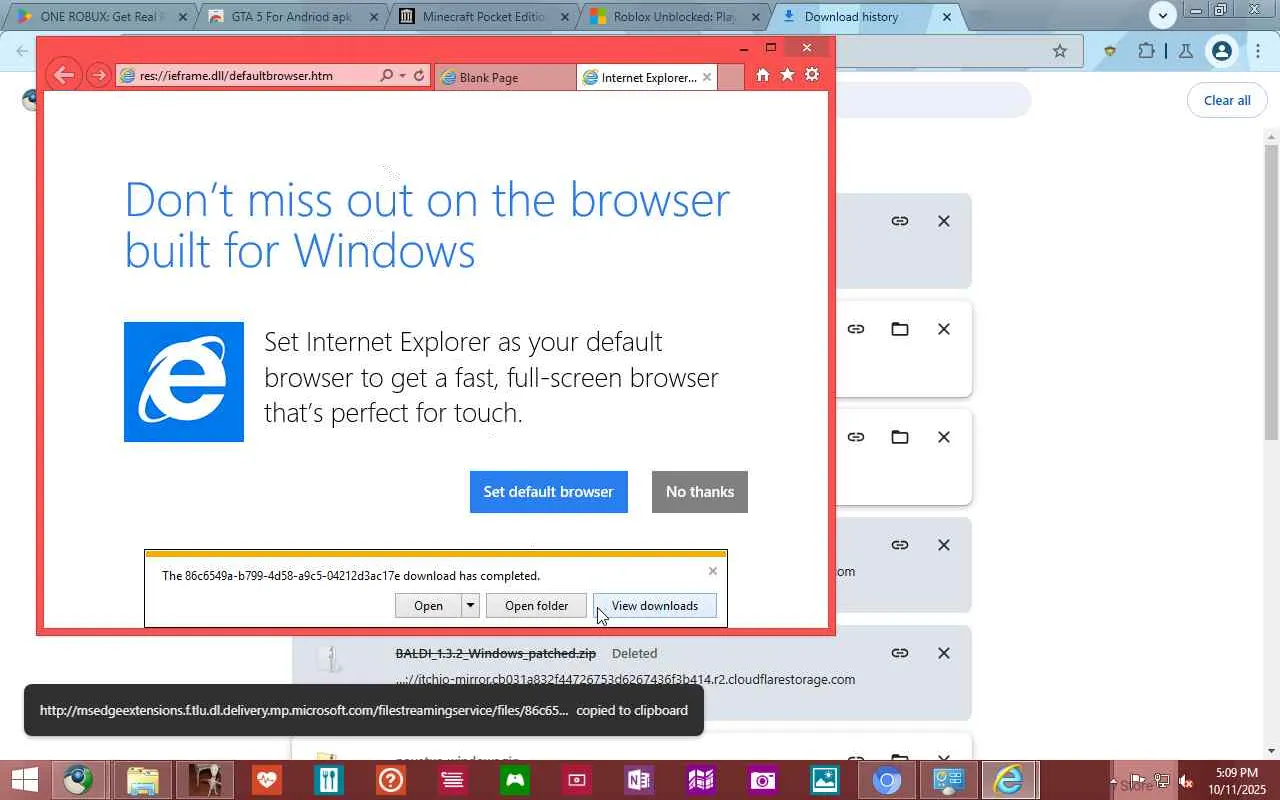Click Open folder in download notification
This screenshot has height=800, width=1280.
[537, 606]
